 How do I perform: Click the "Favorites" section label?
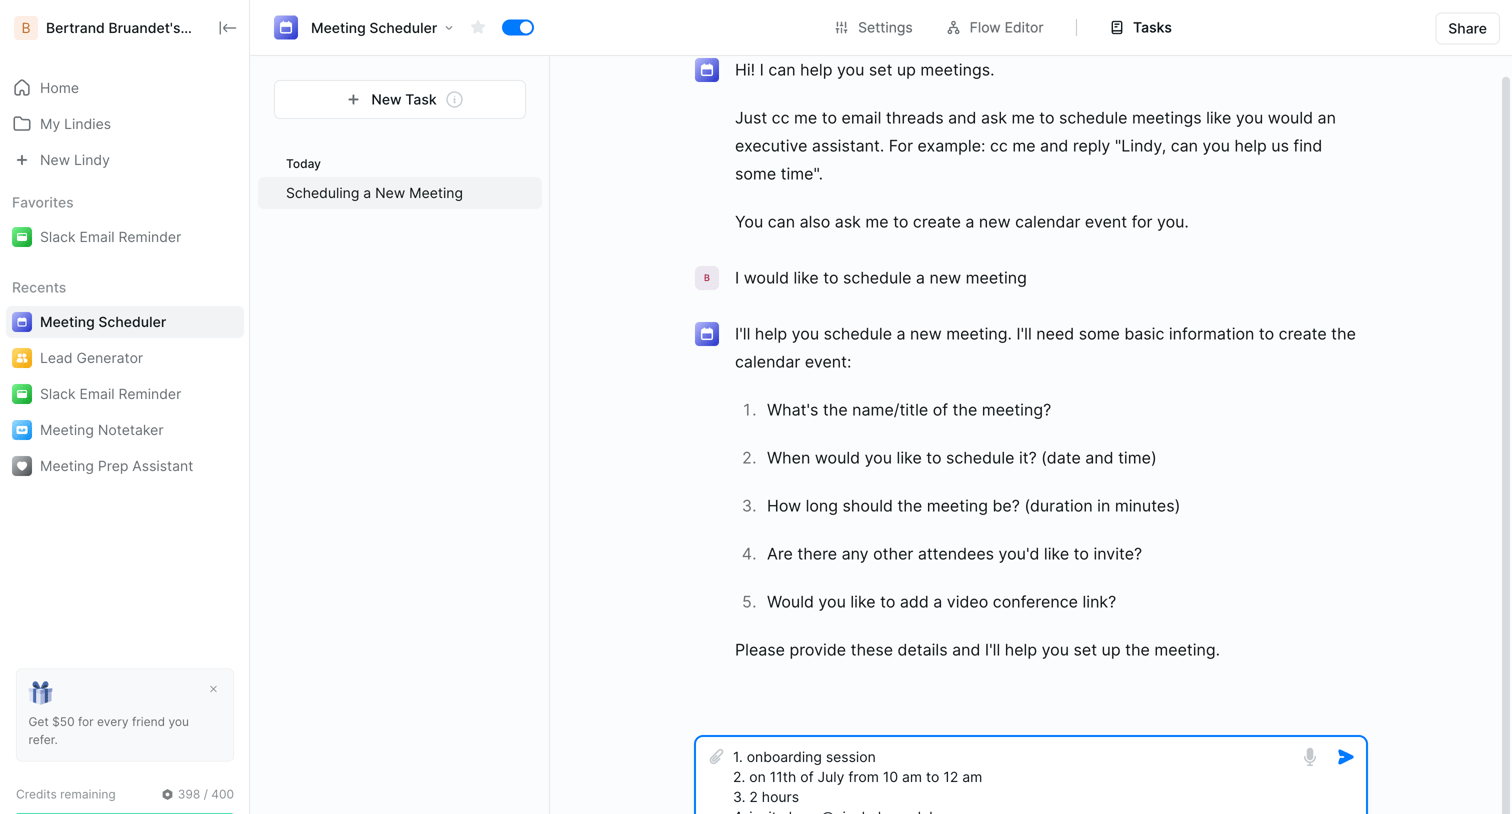point(43,203)
